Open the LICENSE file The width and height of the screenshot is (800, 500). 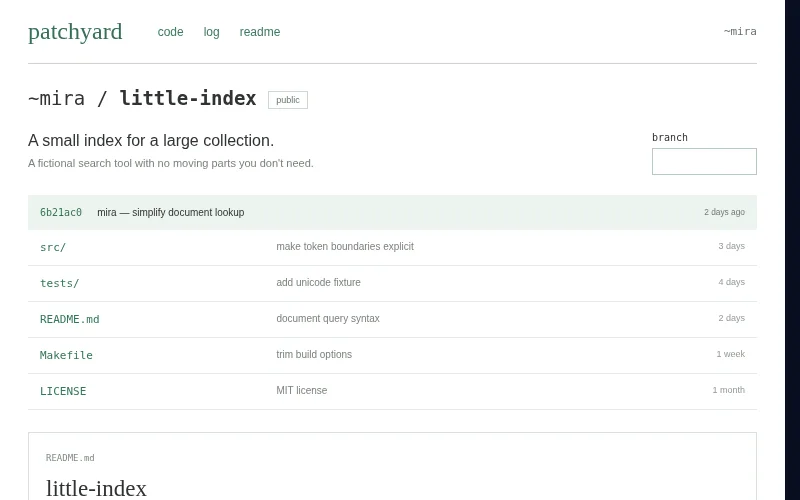(x=63, y=391)
